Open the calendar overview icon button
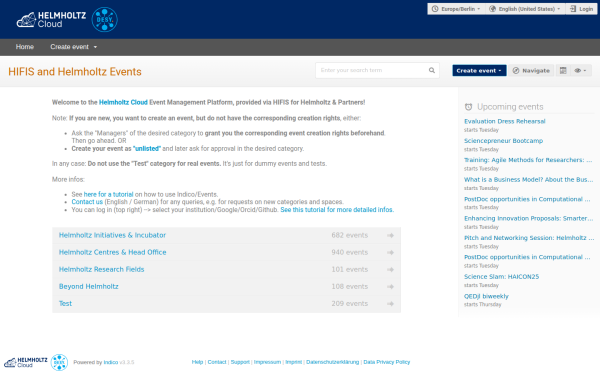The width and height of the screenshot is (600, 375). [x=563, y=70]
